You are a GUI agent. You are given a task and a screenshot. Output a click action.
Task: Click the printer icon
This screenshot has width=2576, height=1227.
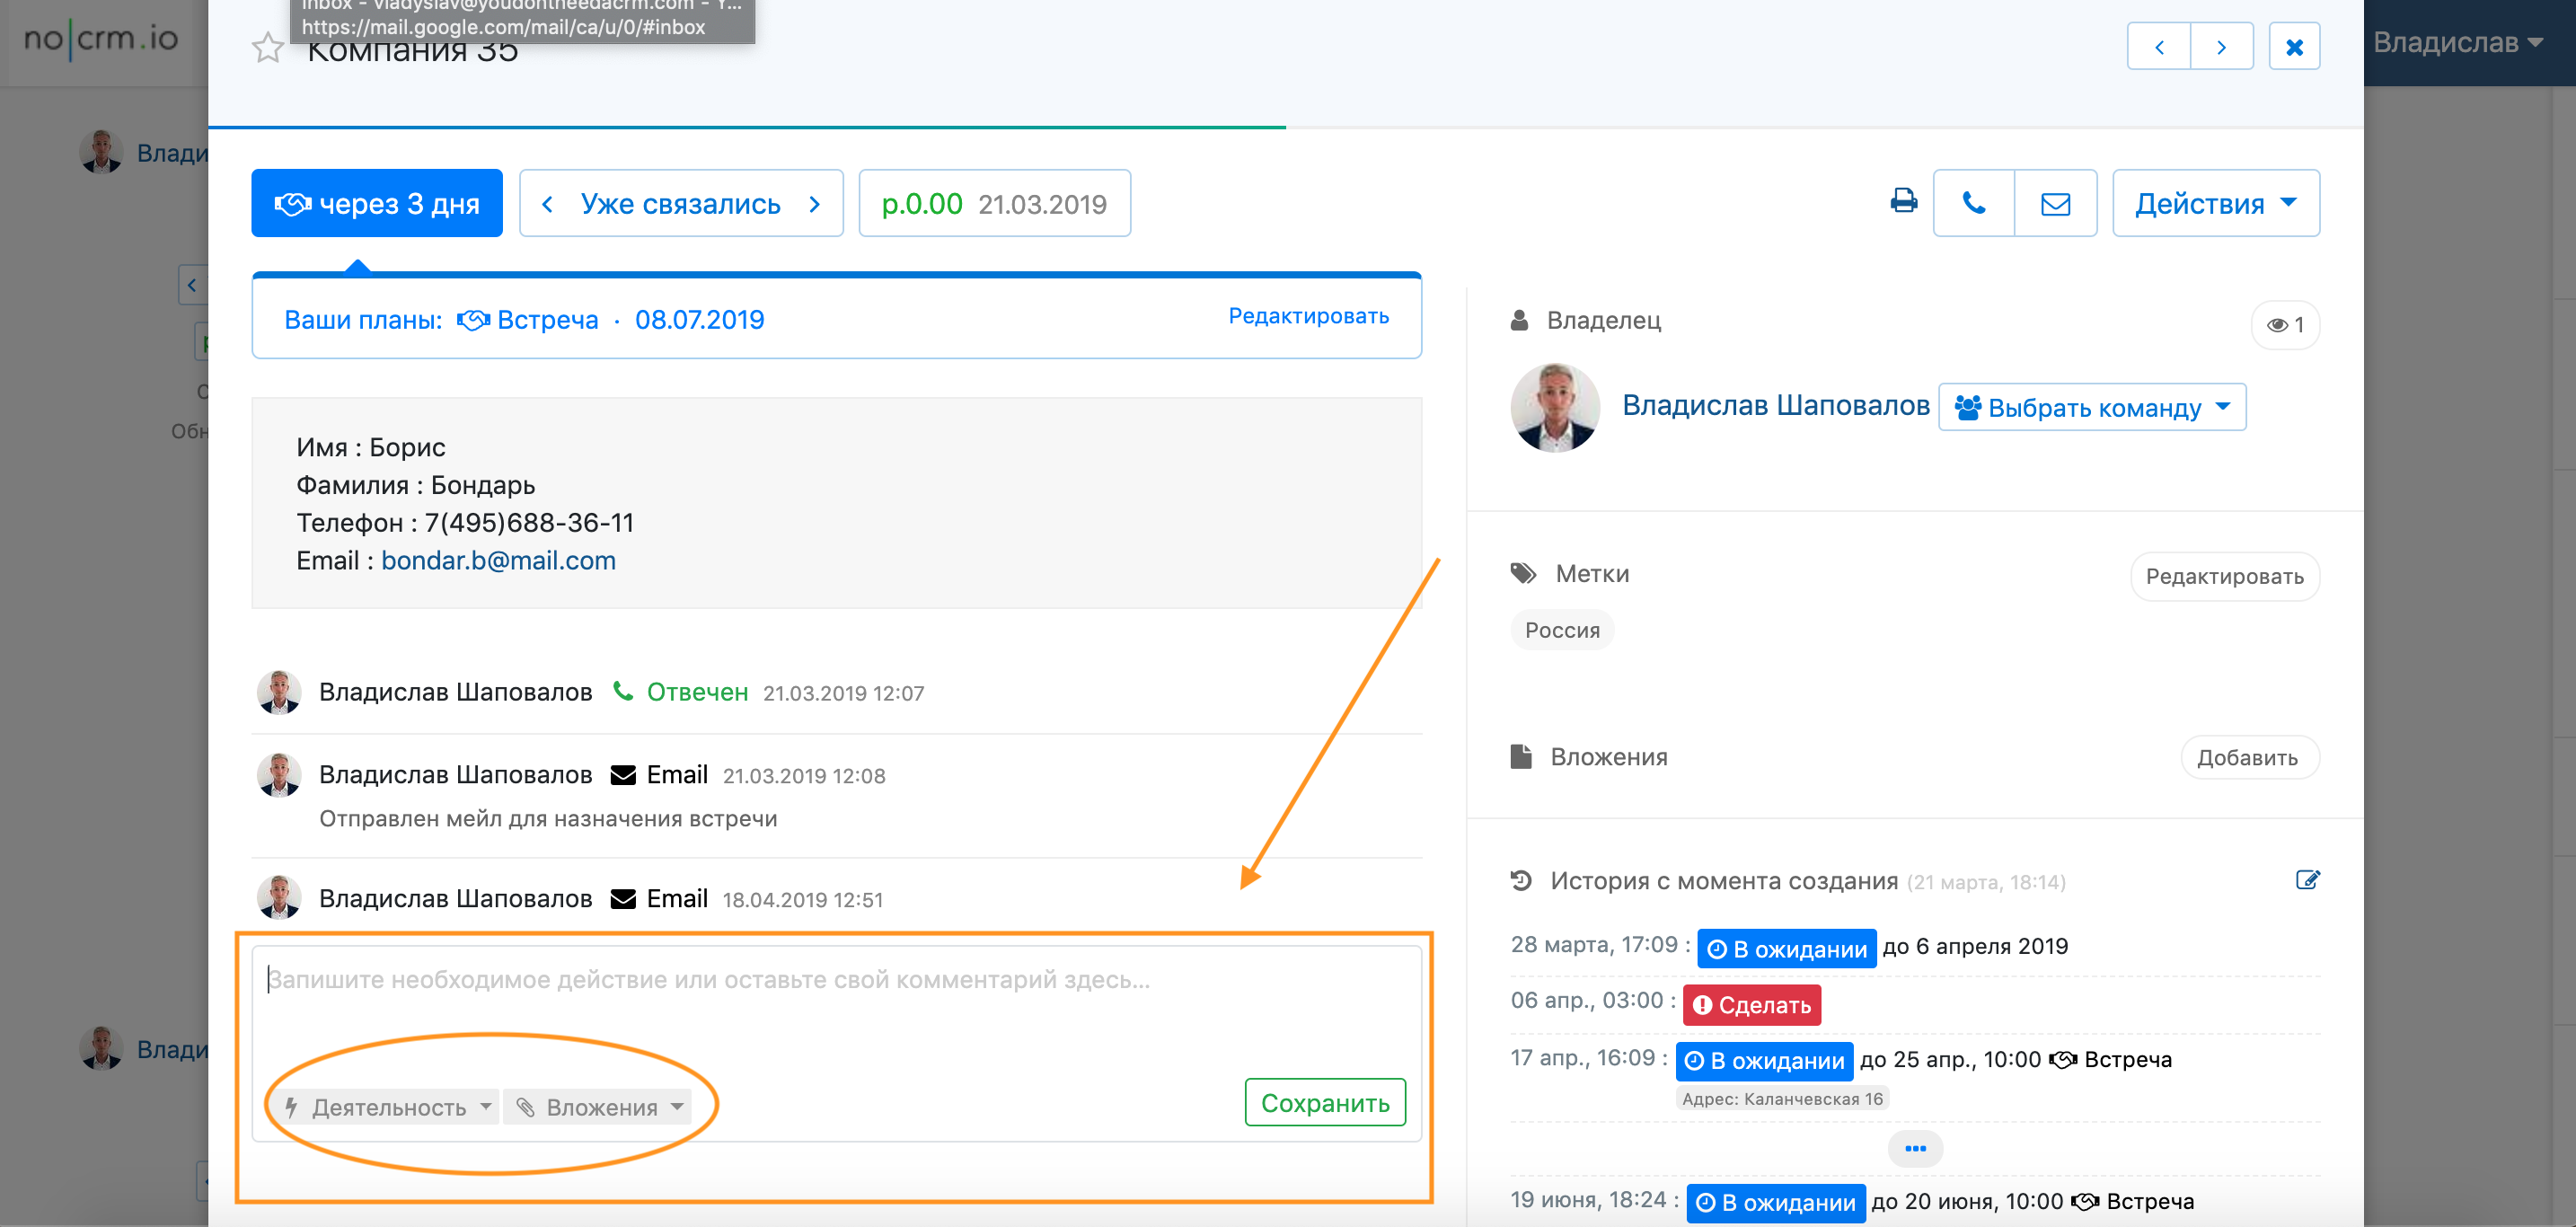coord(1903,202)
